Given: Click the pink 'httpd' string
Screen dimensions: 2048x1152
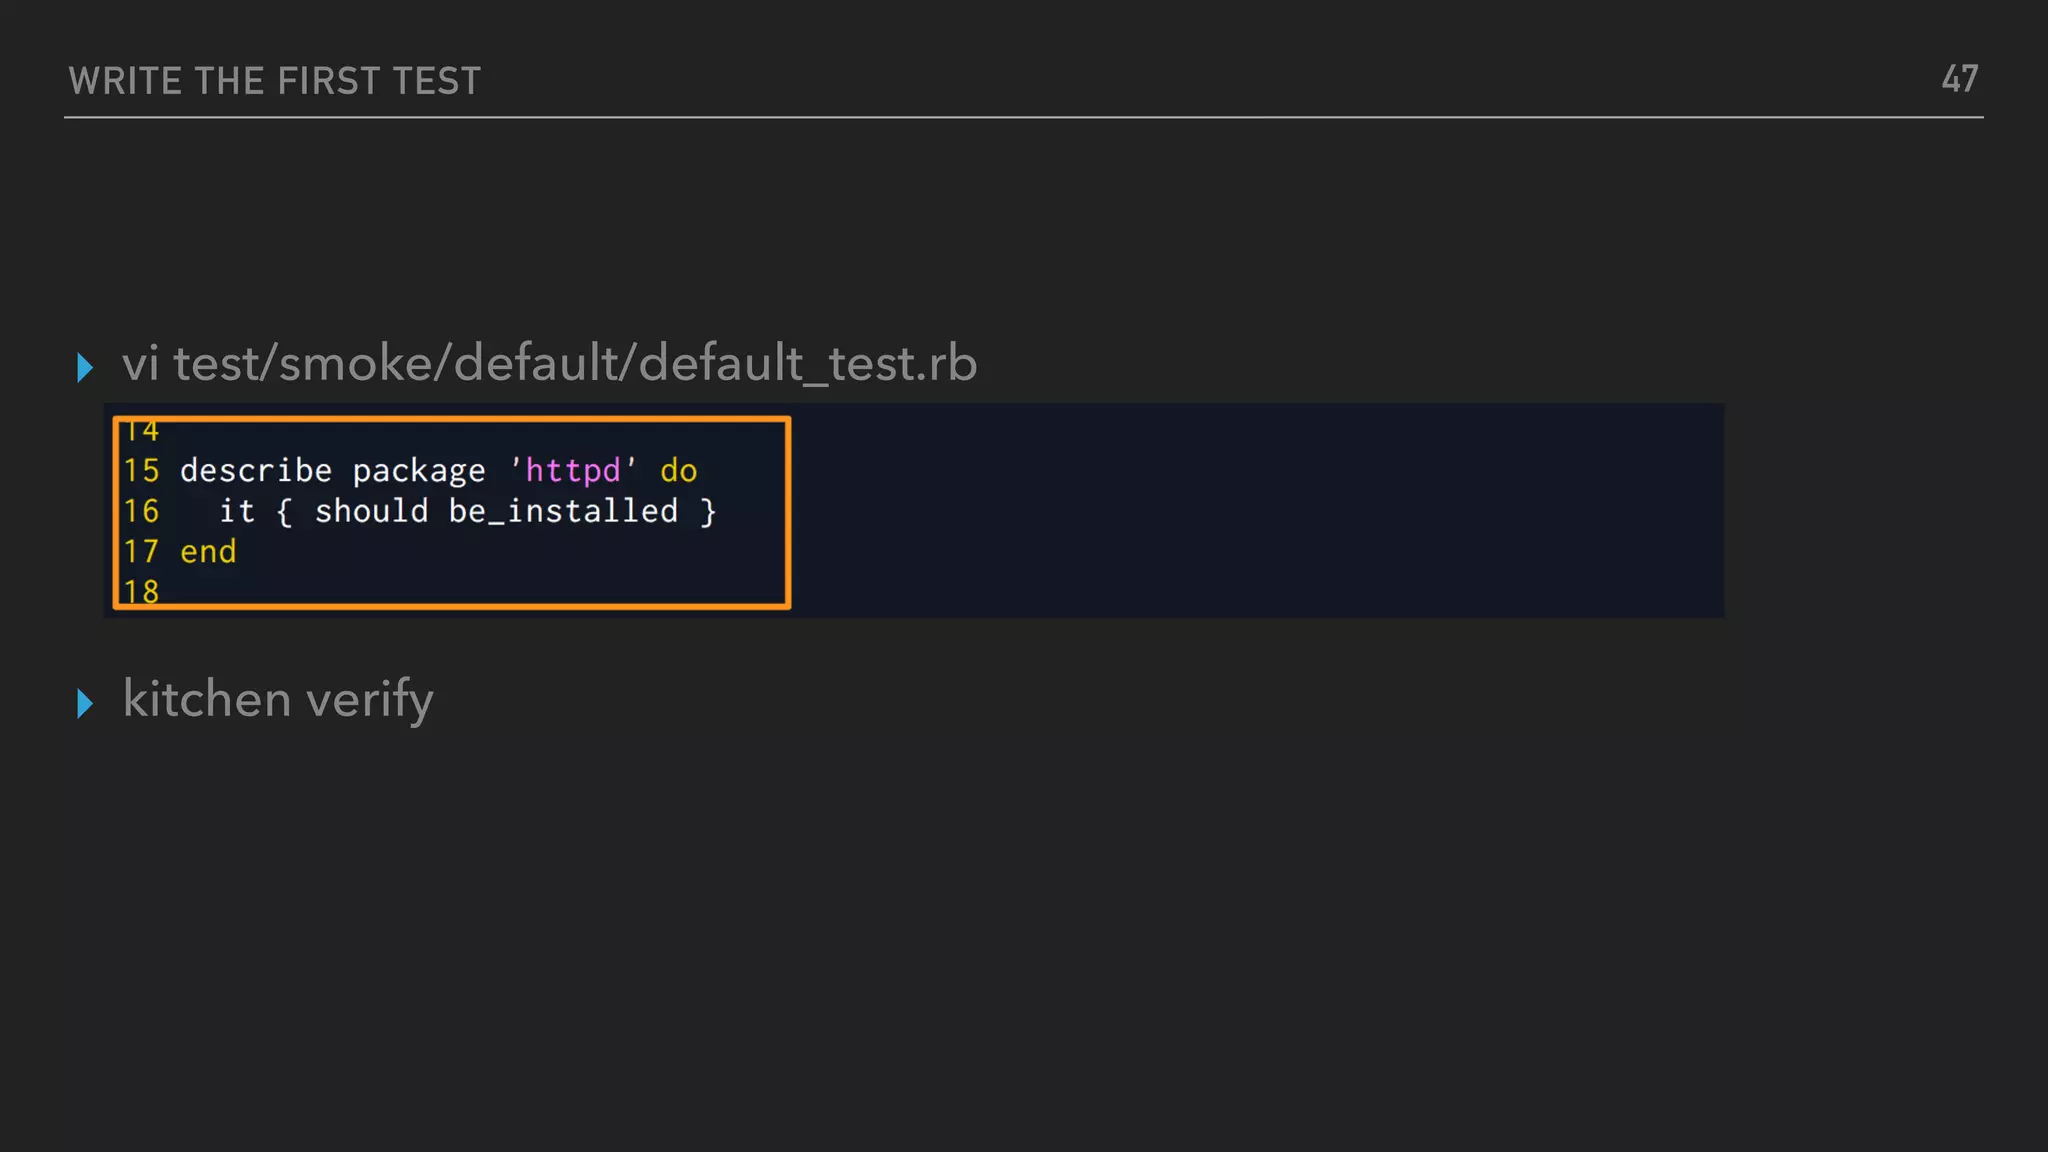Looking at the screenshot, I should pyautogui.click(x=573, y=470).
